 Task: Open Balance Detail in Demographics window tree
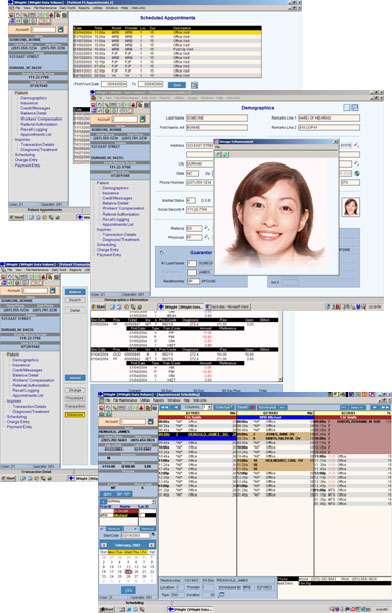[115, 203]
